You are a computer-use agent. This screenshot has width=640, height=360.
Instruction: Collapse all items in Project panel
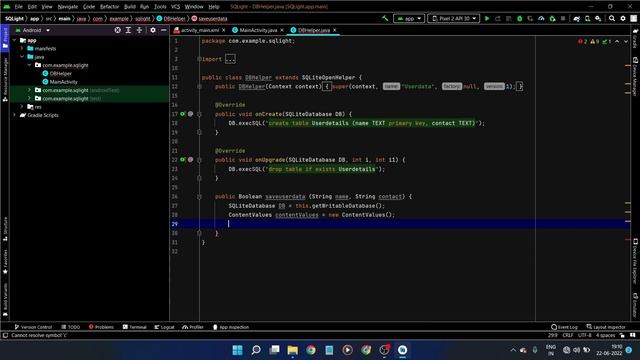coord(139,30)
